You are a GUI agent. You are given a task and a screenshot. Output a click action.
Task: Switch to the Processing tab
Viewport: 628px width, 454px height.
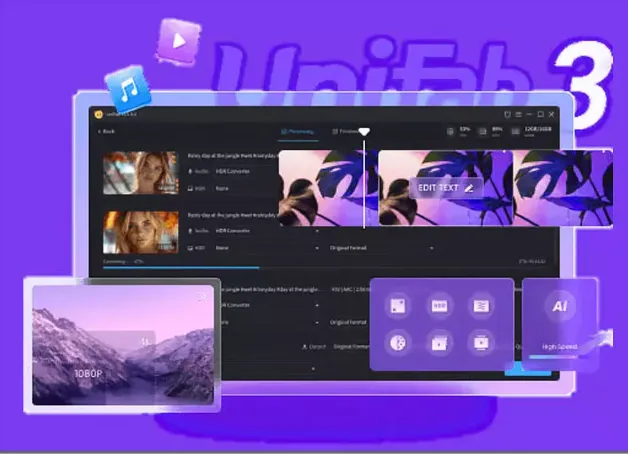coord(298,131)
